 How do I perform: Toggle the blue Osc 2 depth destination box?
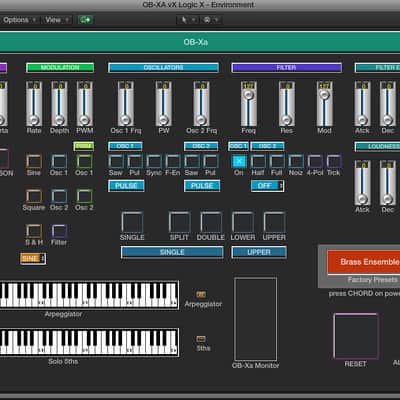click(59, 197)
